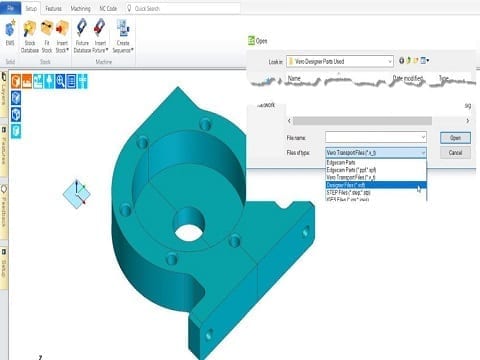Switch to the Features ribbon tab
This screenshot has height=360, width=480.
pyautogui.click(x=53, y=8)
